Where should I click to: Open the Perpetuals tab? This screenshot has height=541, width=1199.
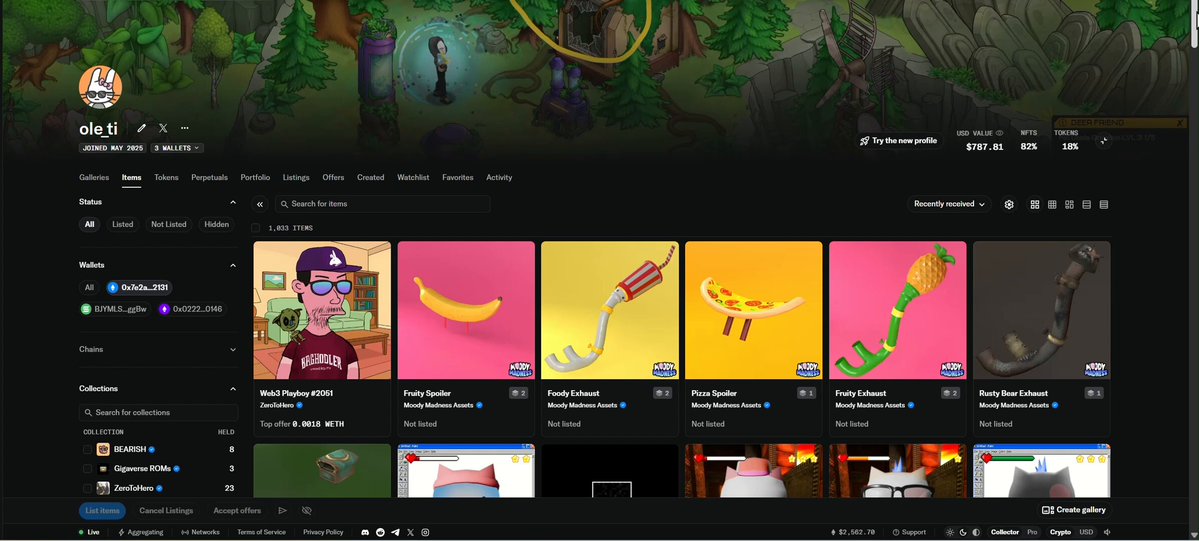tap(210, 178)
